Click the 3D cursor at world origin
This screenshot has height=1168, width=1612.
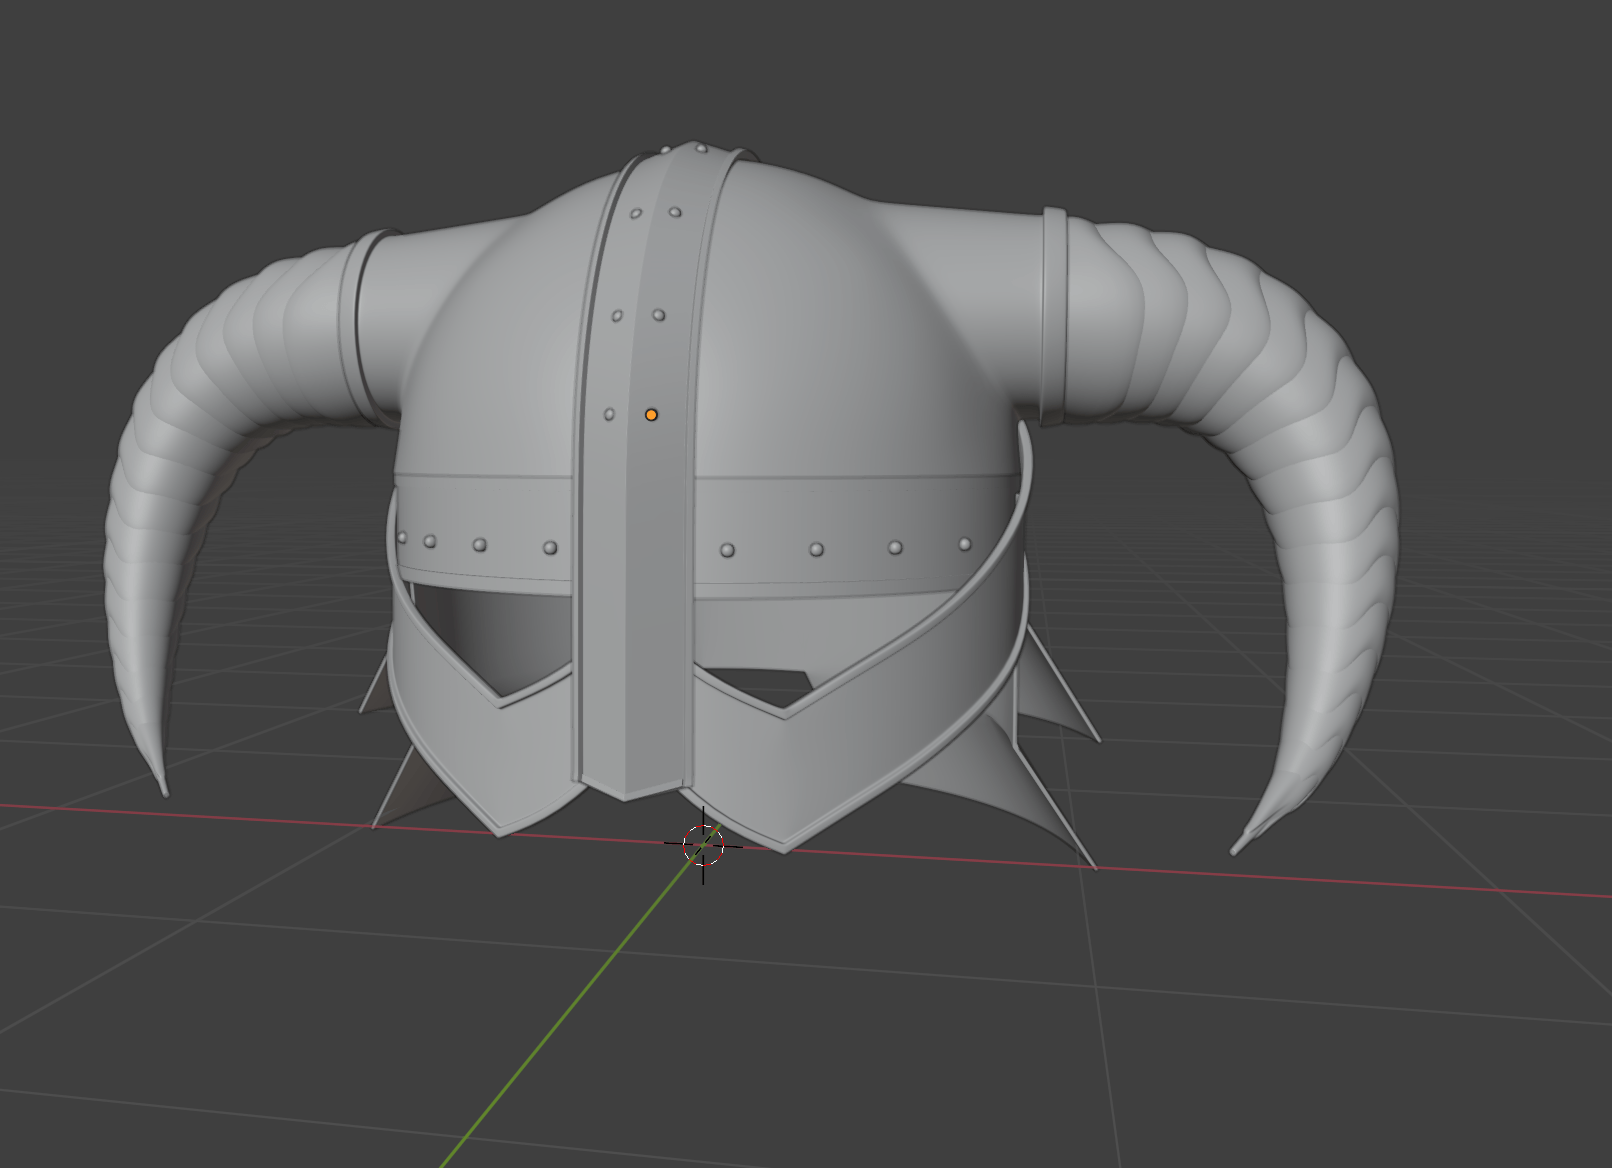[x=703, y=846]
